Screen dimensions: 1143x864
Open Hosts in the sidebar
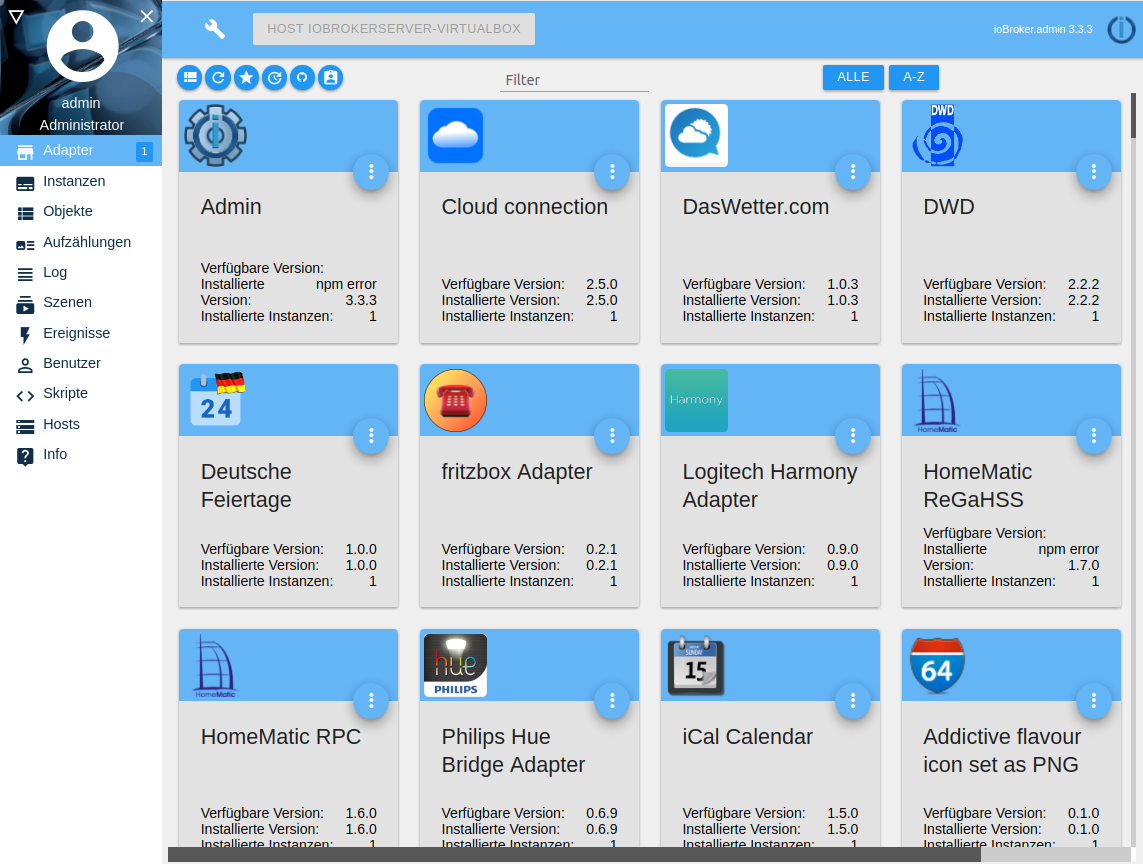(81, 424)
